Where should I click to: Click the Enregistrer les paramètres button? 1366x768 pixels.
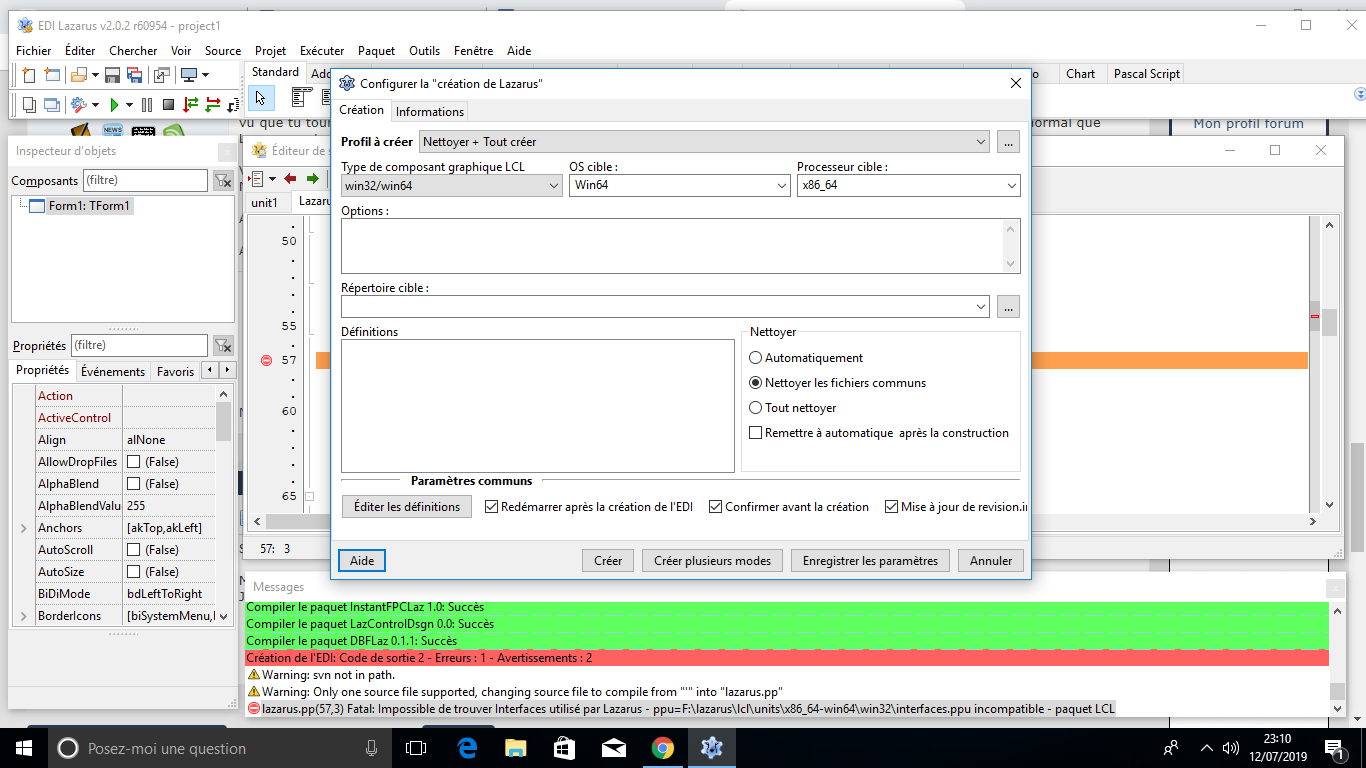point(870,561)
